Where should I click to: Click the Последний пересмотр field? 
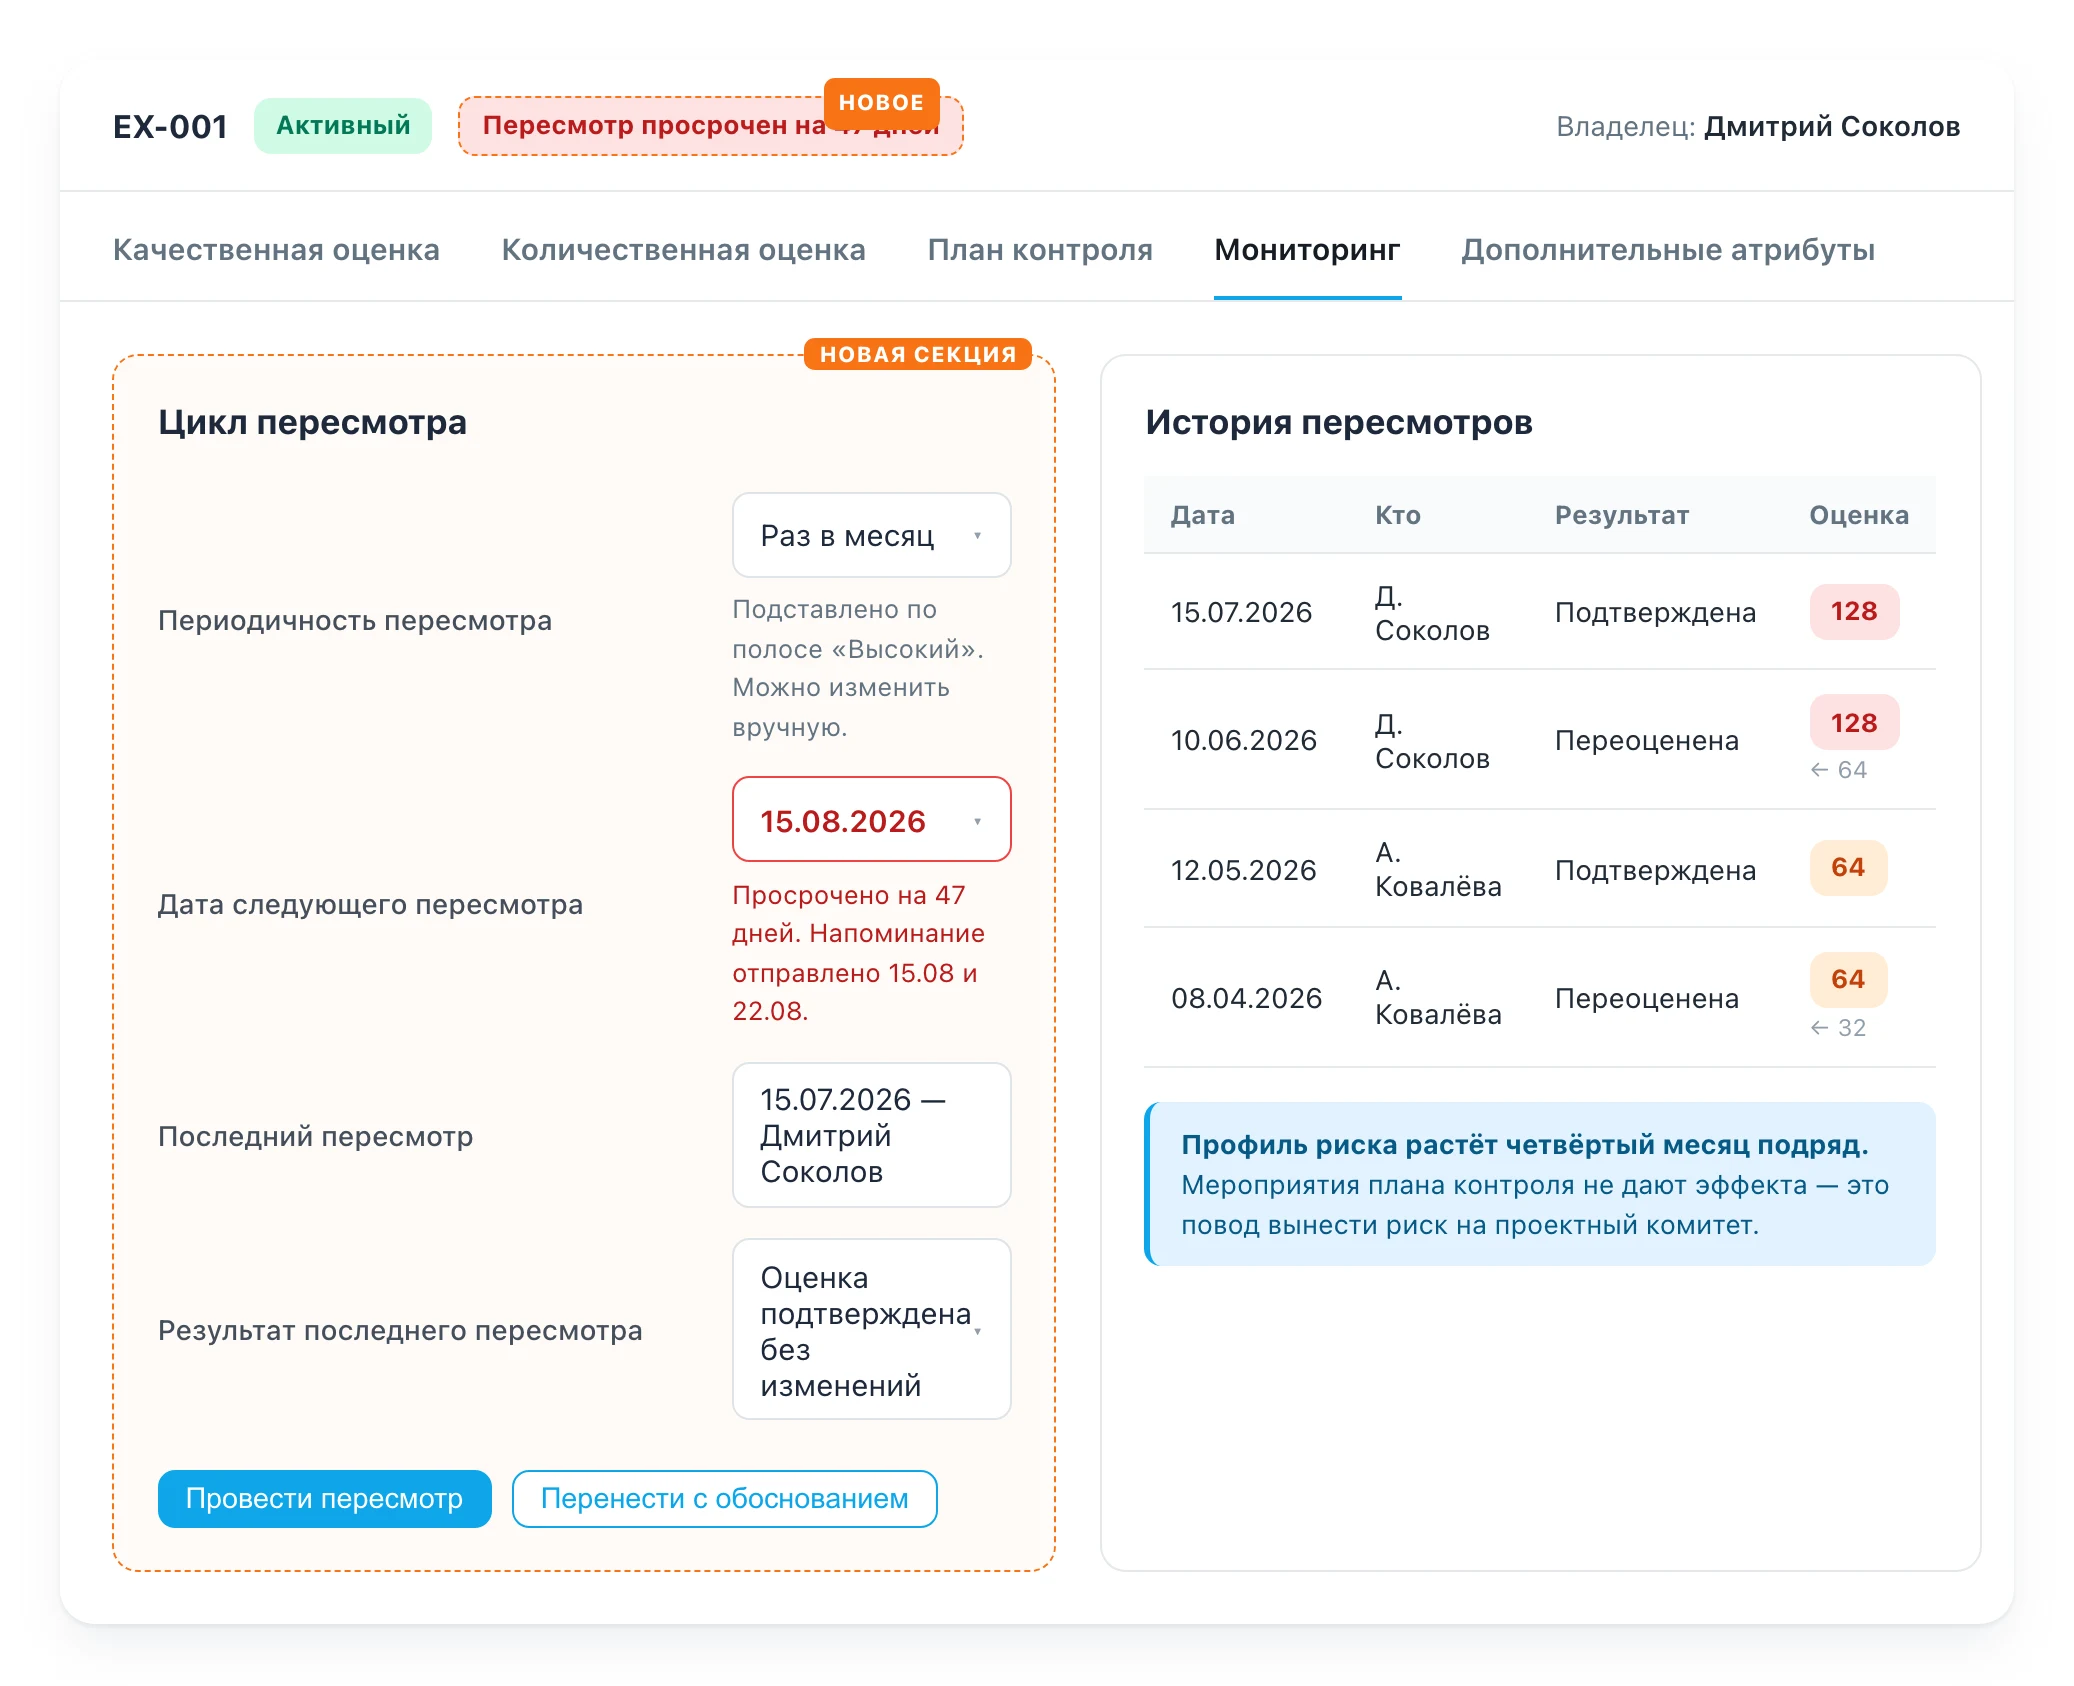click(x=871, y=1135)
